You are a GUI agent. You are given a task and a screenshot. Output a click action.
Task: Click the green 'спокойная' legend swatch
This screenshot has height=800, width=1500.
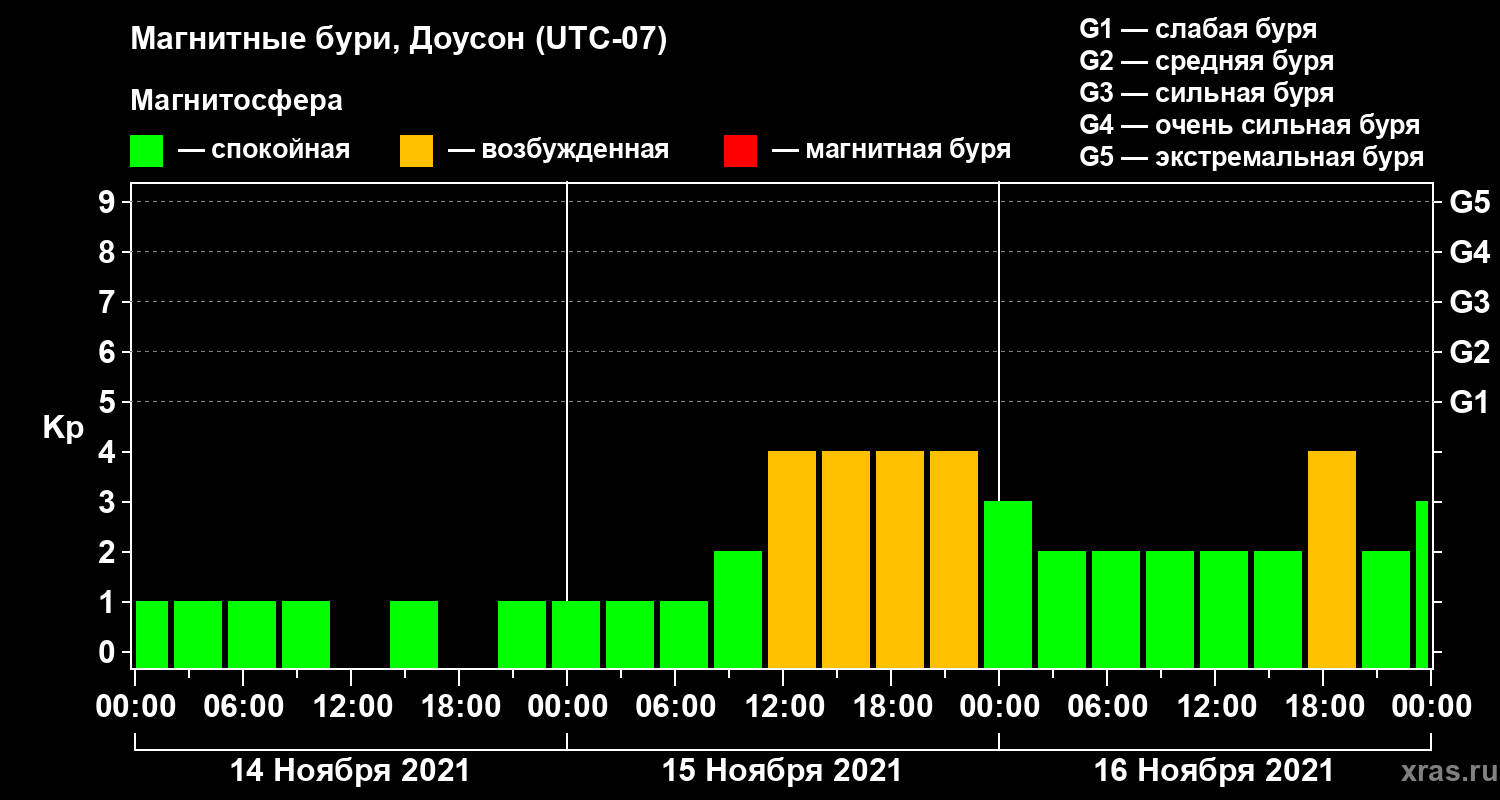click(146, 151)
